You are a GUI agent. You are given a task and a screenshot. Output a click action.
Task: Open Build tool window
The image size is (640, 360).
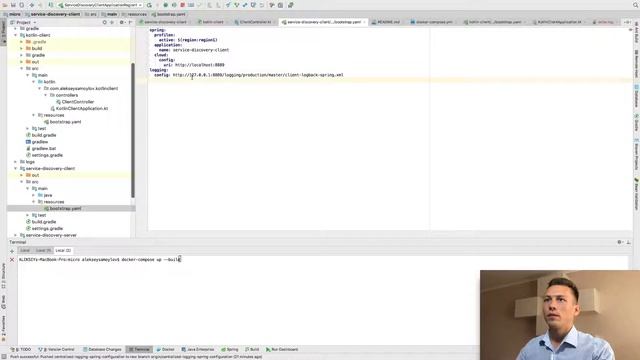click(252, 349)
